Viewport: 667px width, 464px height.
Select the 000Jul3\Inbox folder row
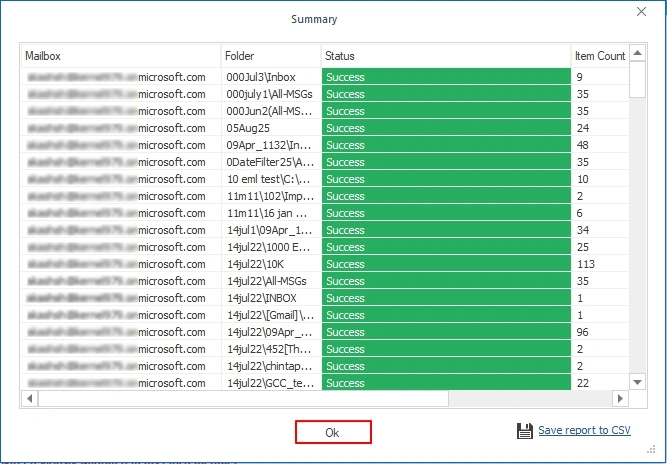270,77
